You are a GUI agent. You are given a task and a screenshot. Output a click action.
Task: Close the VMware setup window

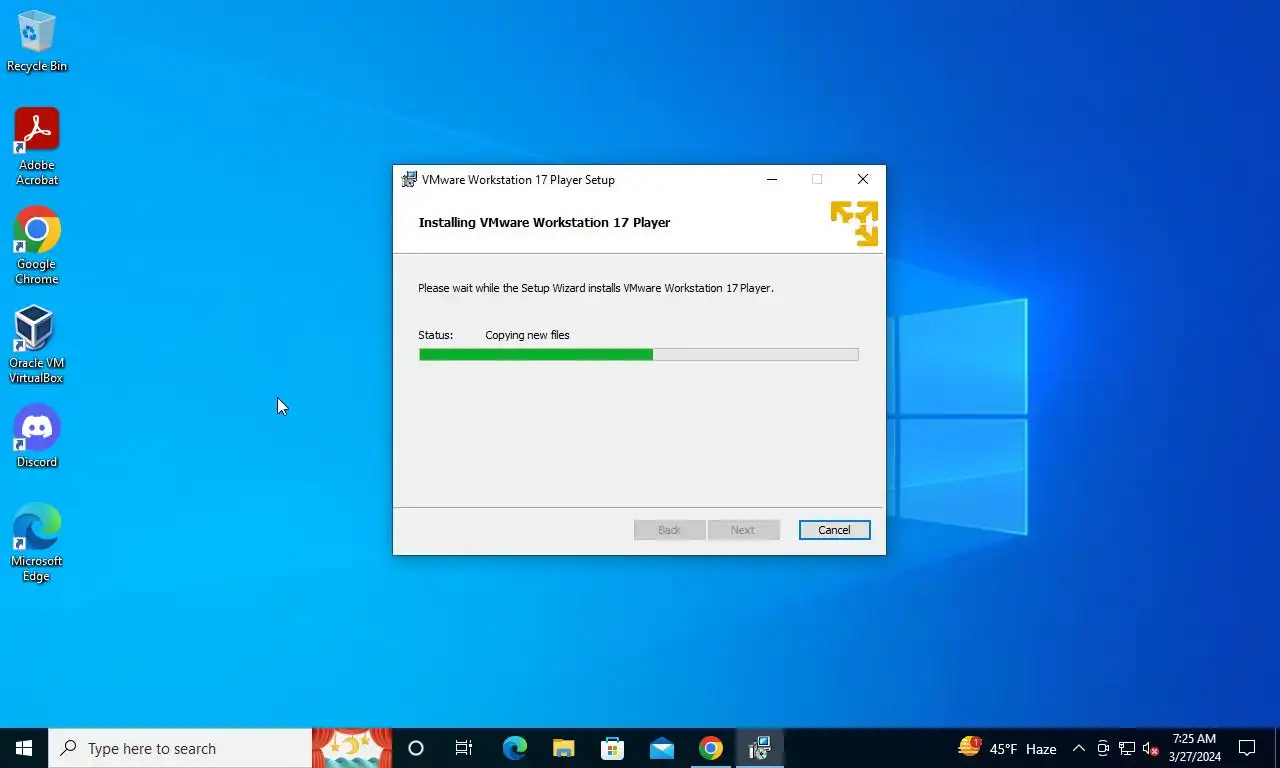(862, 180)
